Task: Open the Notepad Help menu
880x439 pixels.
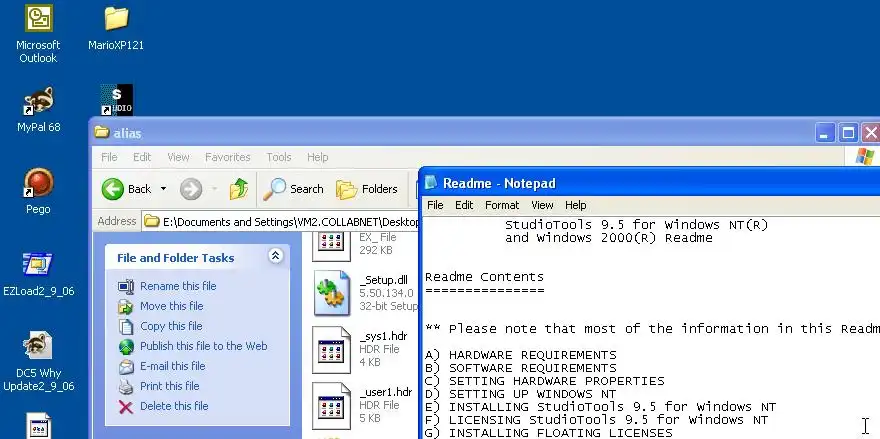Action: (x=575, y=205)
